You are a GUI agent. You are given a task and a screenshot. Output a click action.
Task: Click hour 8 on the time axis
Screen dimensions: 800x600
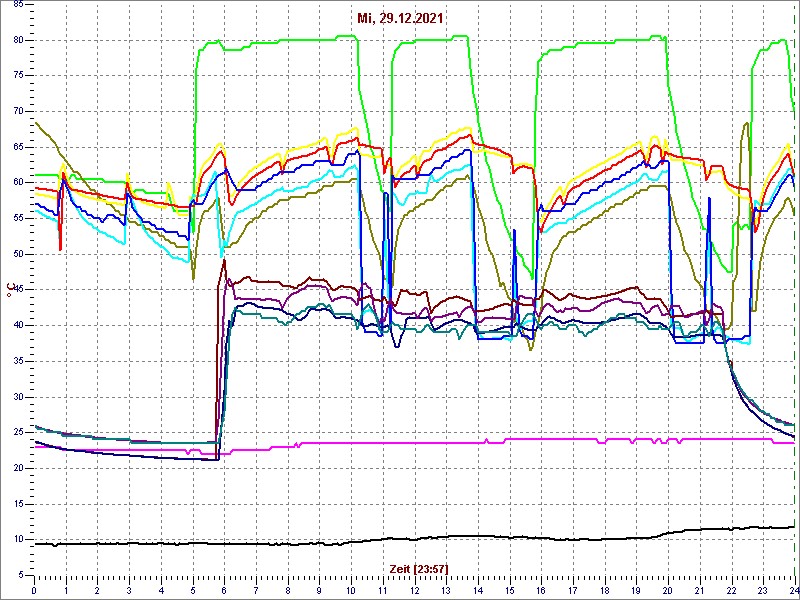click(288, 589)
